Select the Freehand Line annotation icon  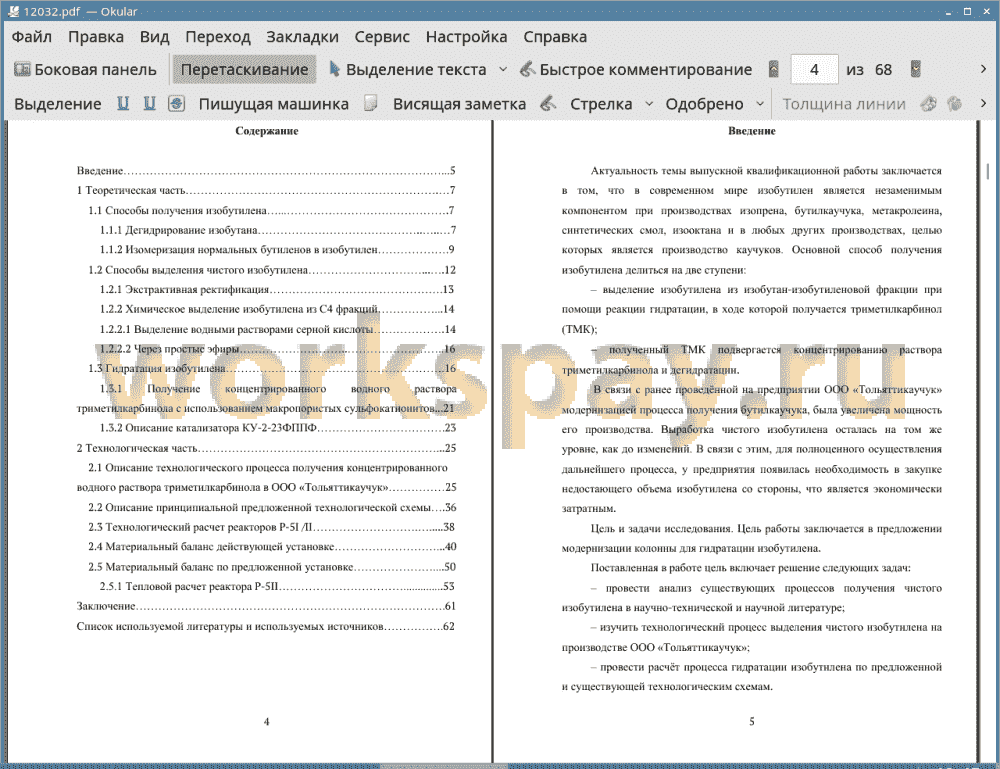(548, 103)
